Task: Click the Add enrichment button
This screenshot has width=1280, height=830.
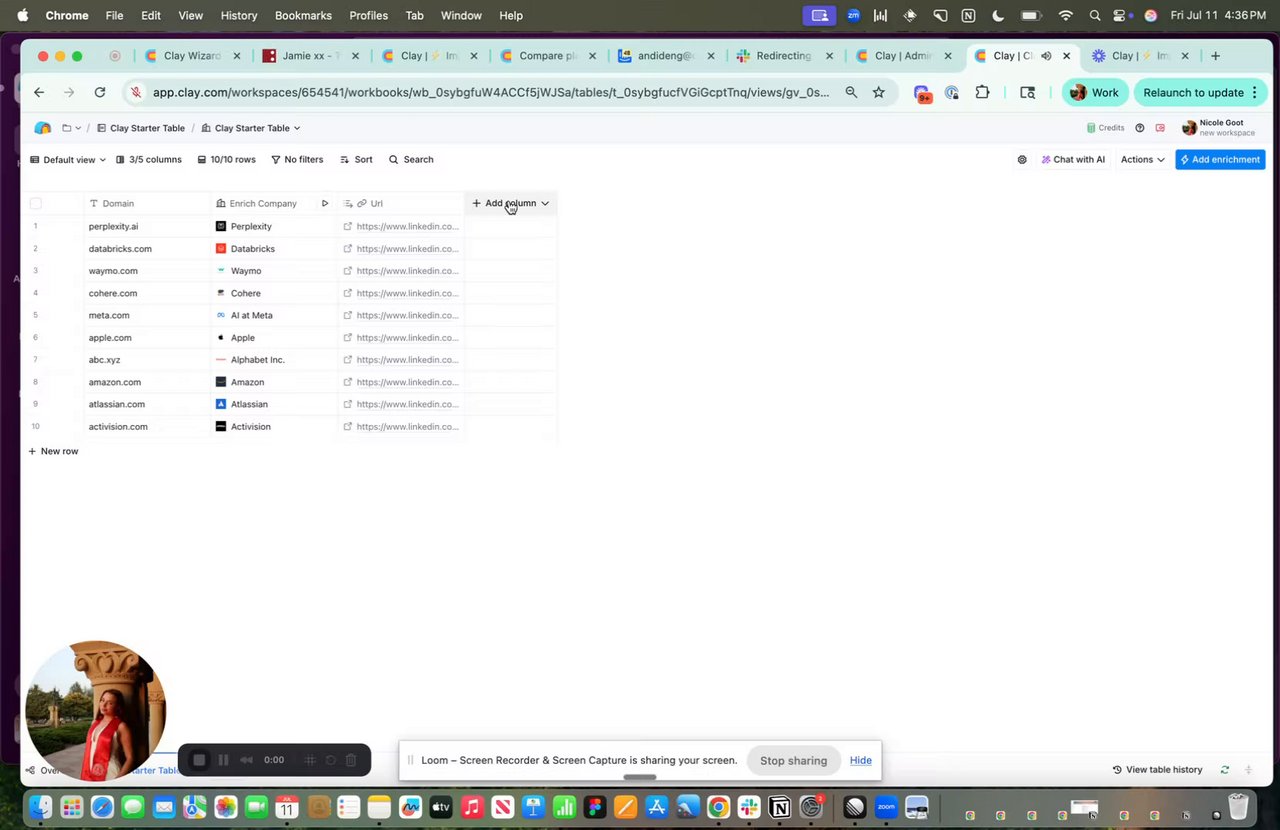Action: click(x=1220, y=160)
